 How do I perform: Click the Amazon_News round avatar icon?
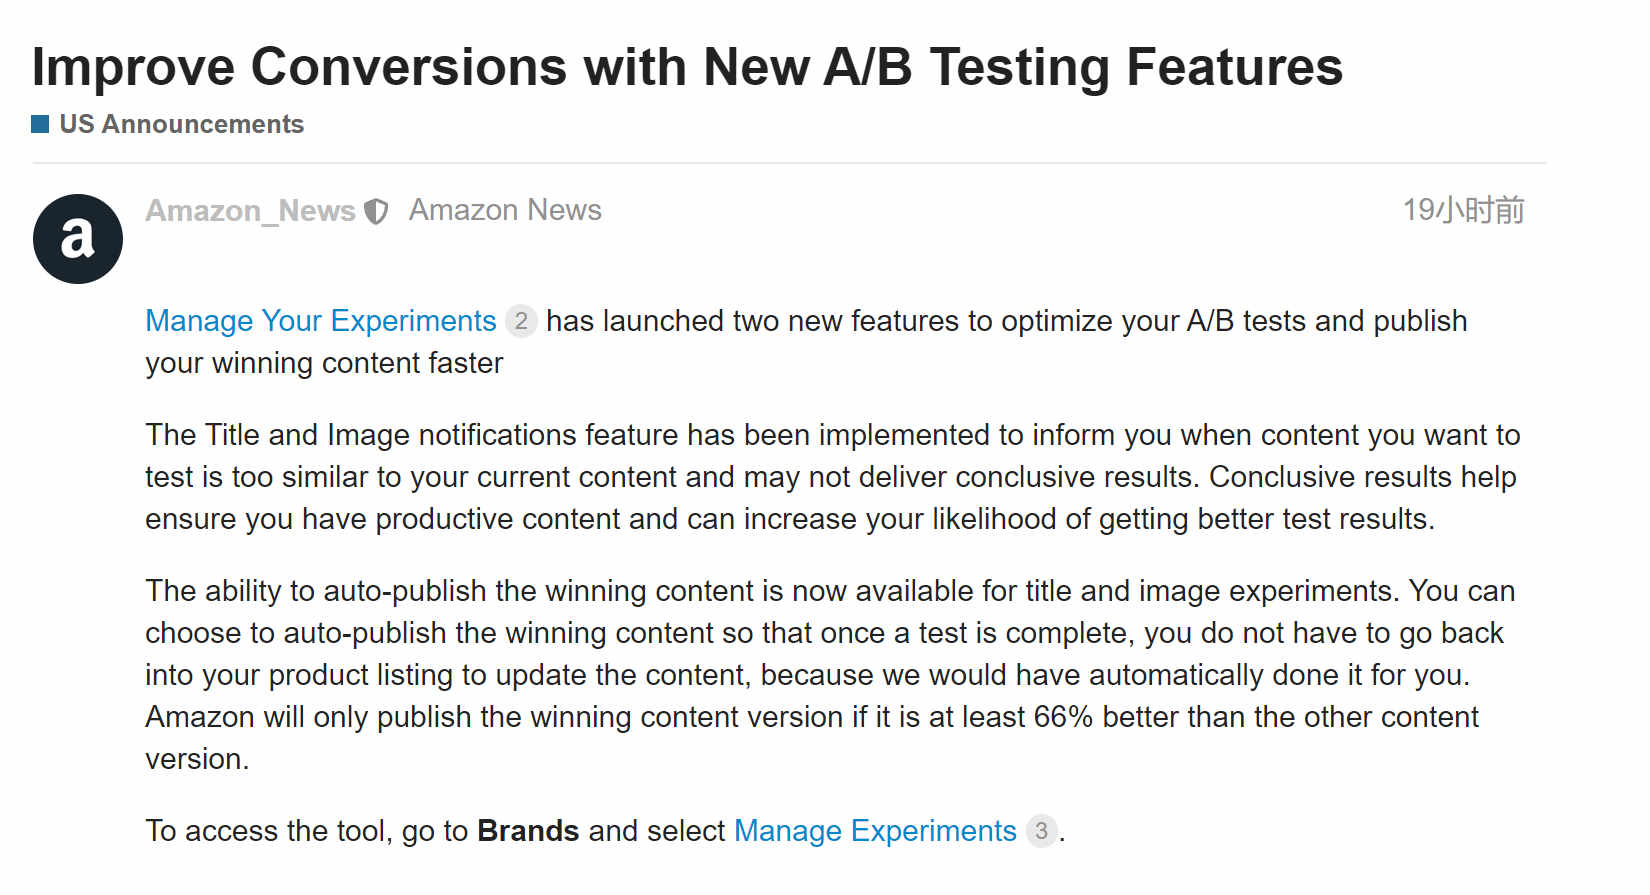(78, 239)
